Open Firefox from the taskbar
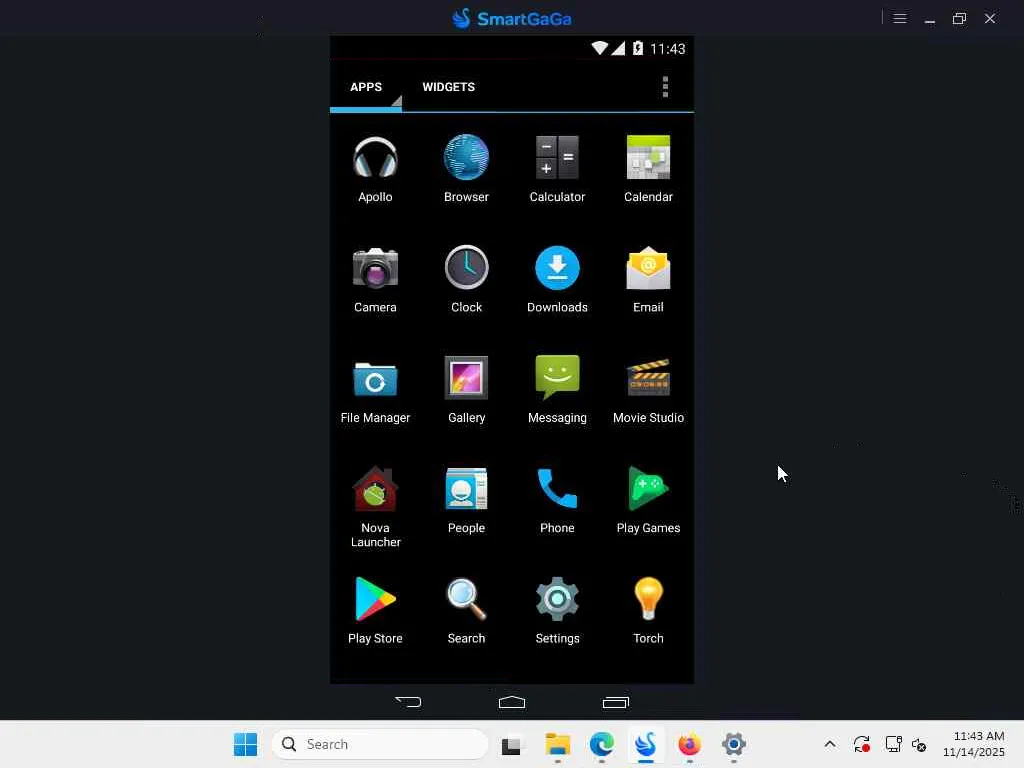The height and width of the screenshot is (768, 1024). [x=689, y=744]
